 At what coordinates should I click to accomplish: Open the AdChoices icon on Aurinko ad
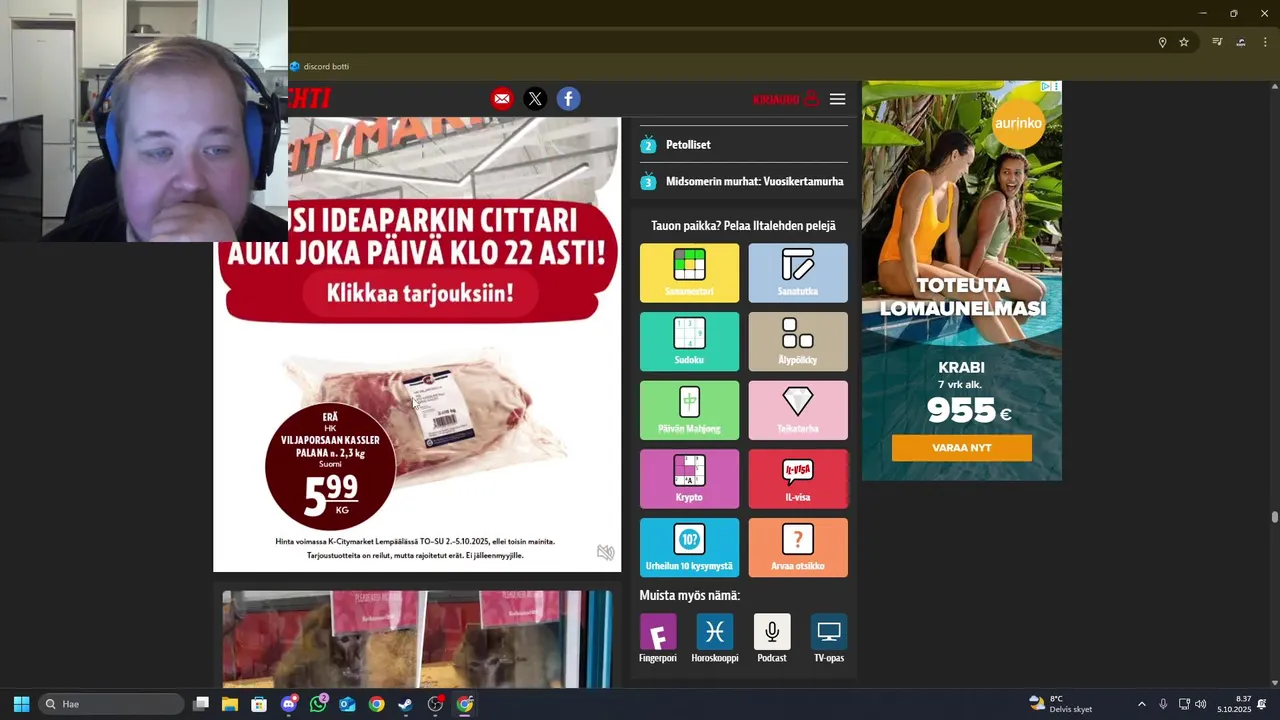tap(1047, 87)
